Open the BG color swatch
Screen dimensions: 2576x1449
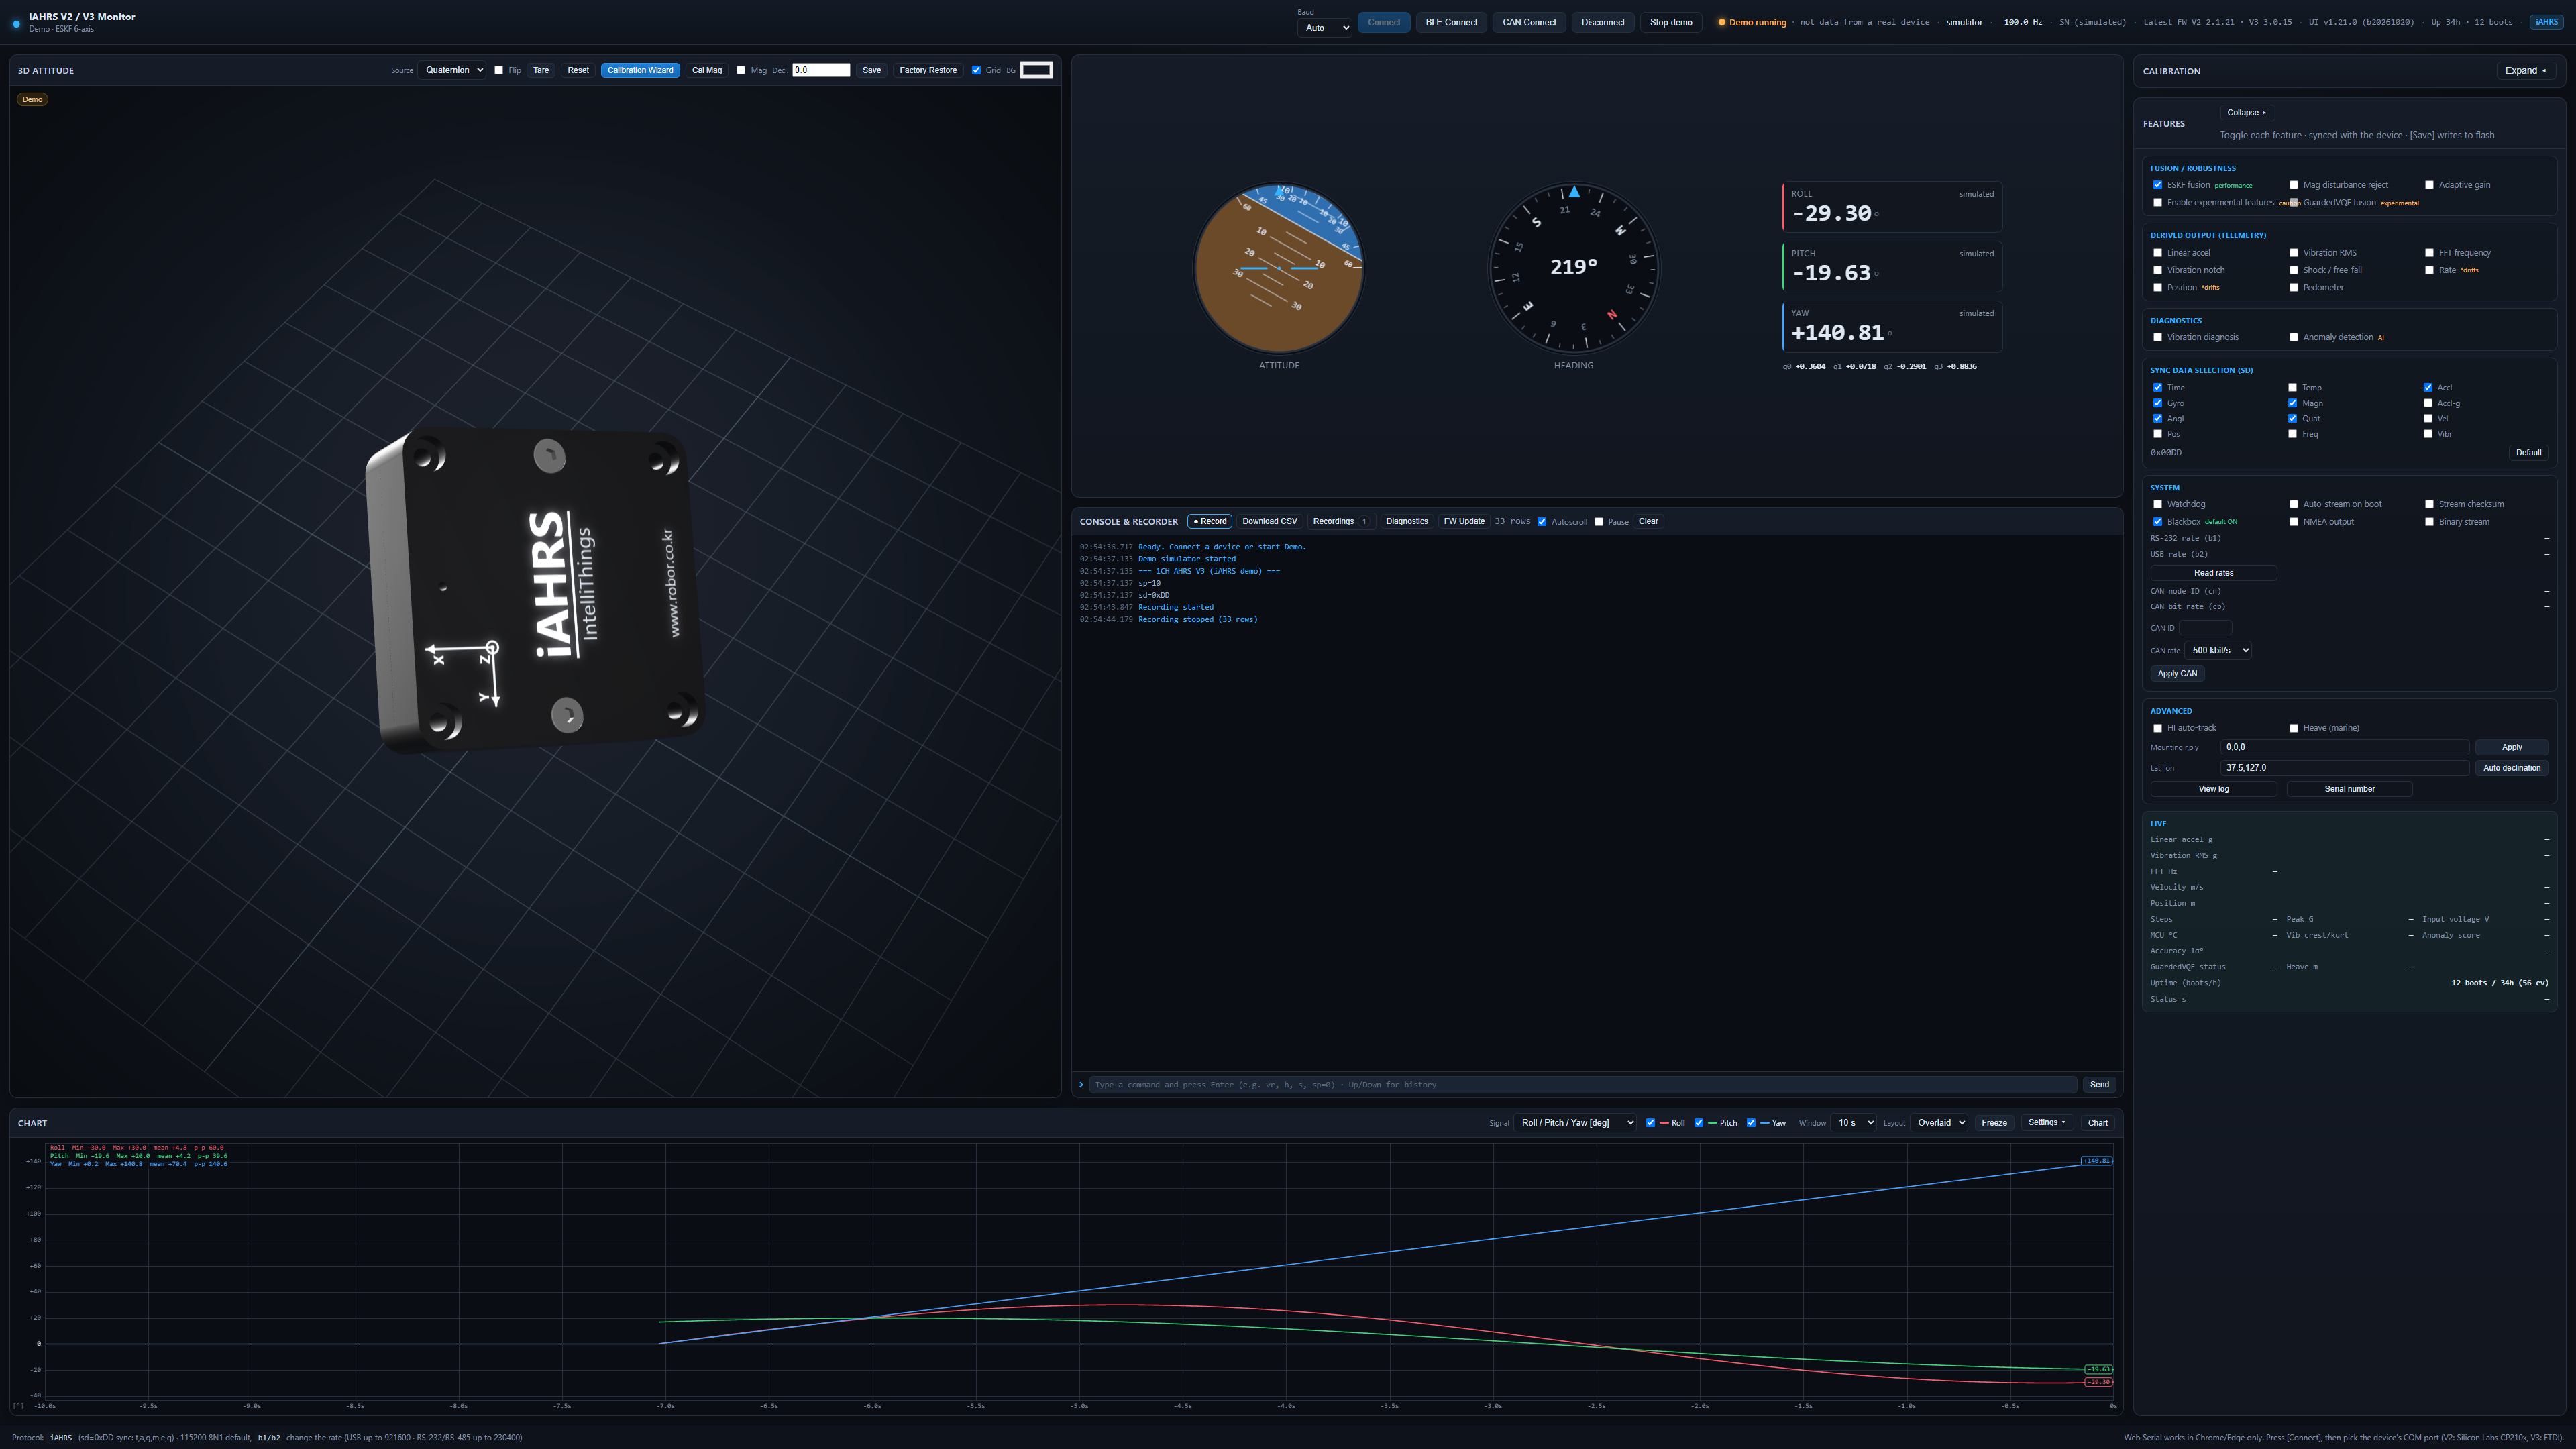coord(1036,70)
